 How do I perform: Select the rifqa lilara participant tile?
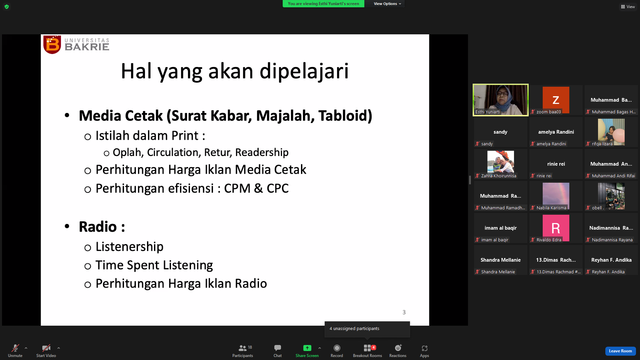[611, 132]
